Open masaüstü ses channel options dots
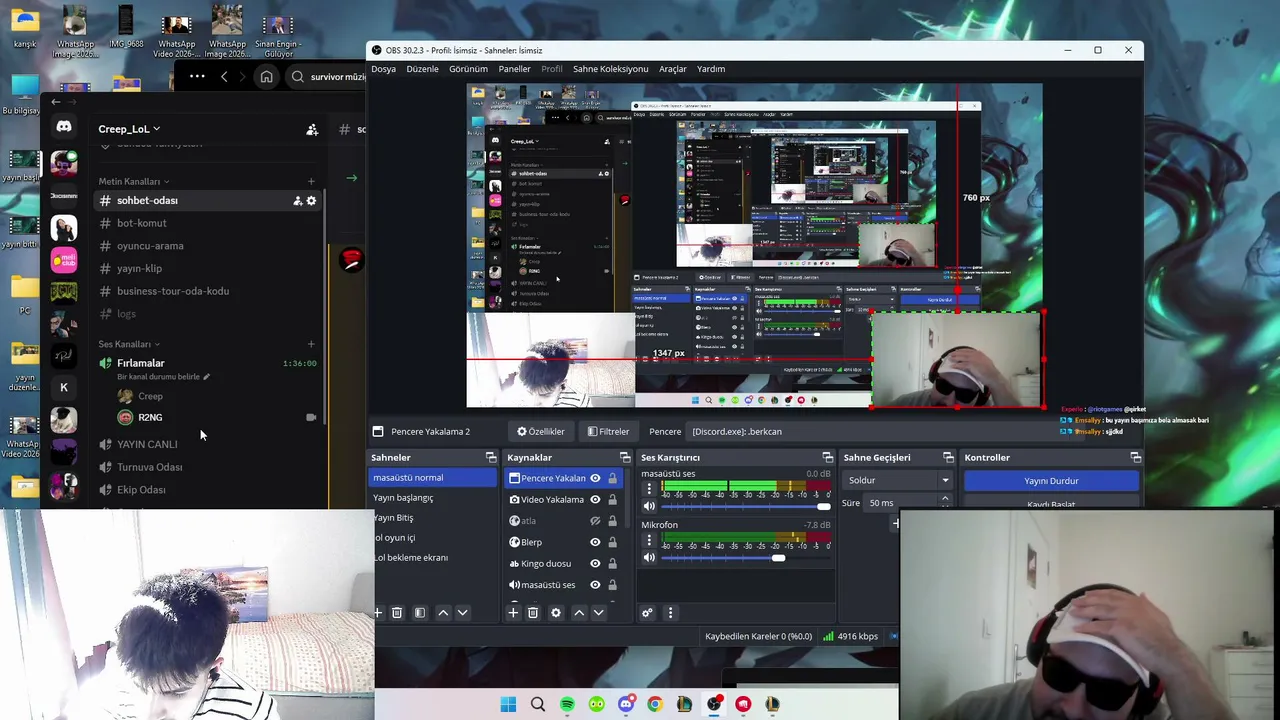Screen dimensions: 1280x720 pos(649,489)
